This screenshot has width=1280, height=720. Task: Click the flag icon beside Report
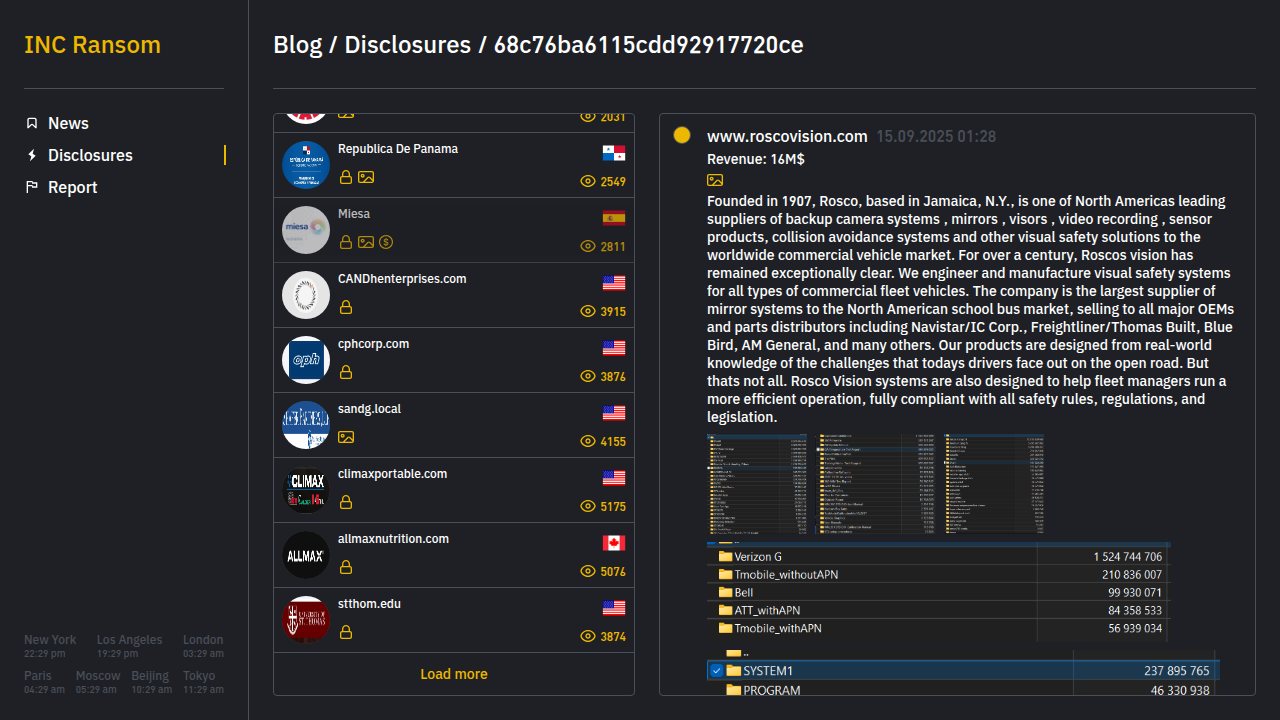32,187
